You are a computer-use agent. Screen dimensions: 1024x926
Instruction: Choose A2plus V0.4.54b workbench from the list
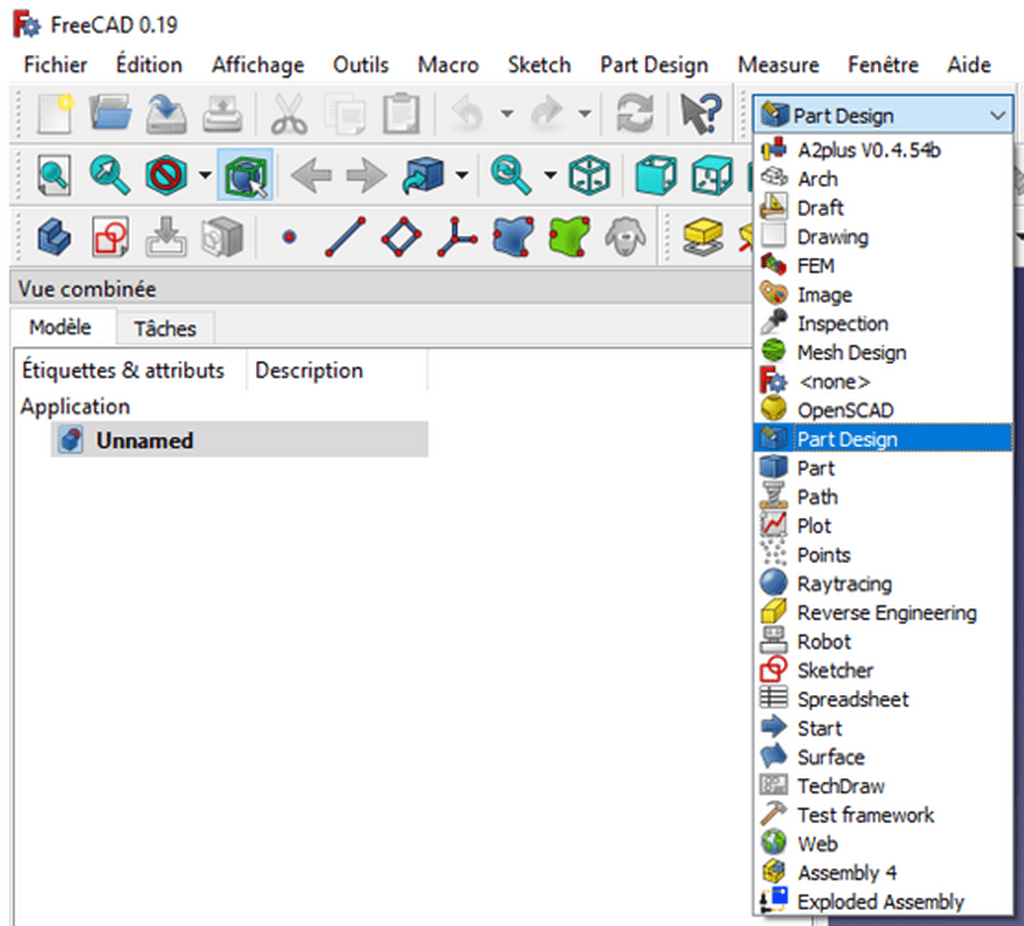coord(883,150)
